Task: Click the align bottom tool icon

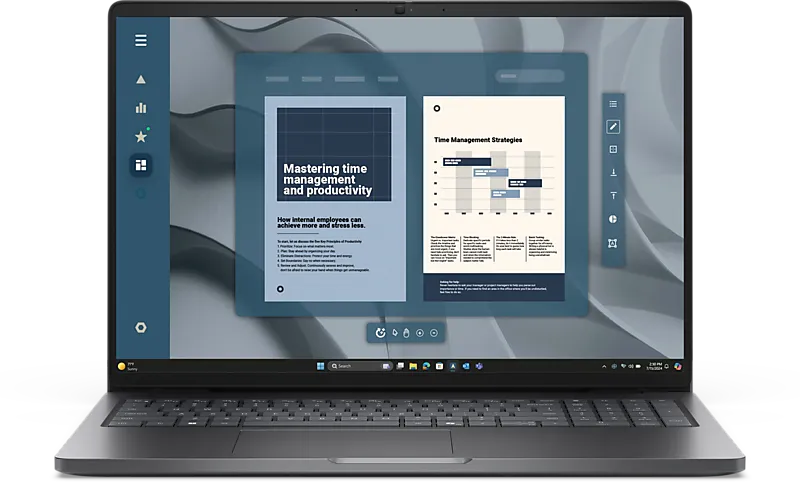Action: pyautogui.click(x=613, y=172)
